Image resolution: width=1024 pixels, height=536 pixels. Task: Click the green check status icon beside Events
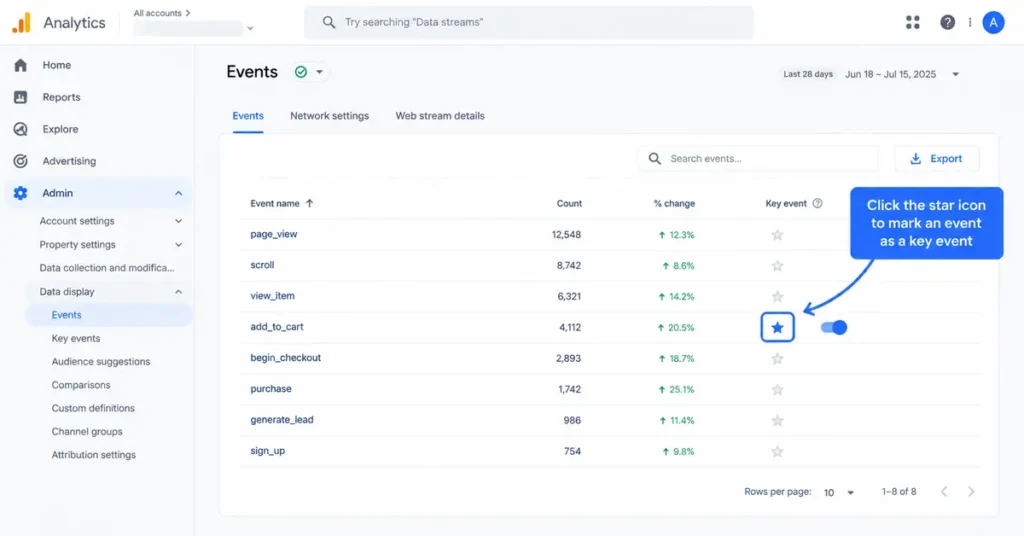(x=300, y=72)
